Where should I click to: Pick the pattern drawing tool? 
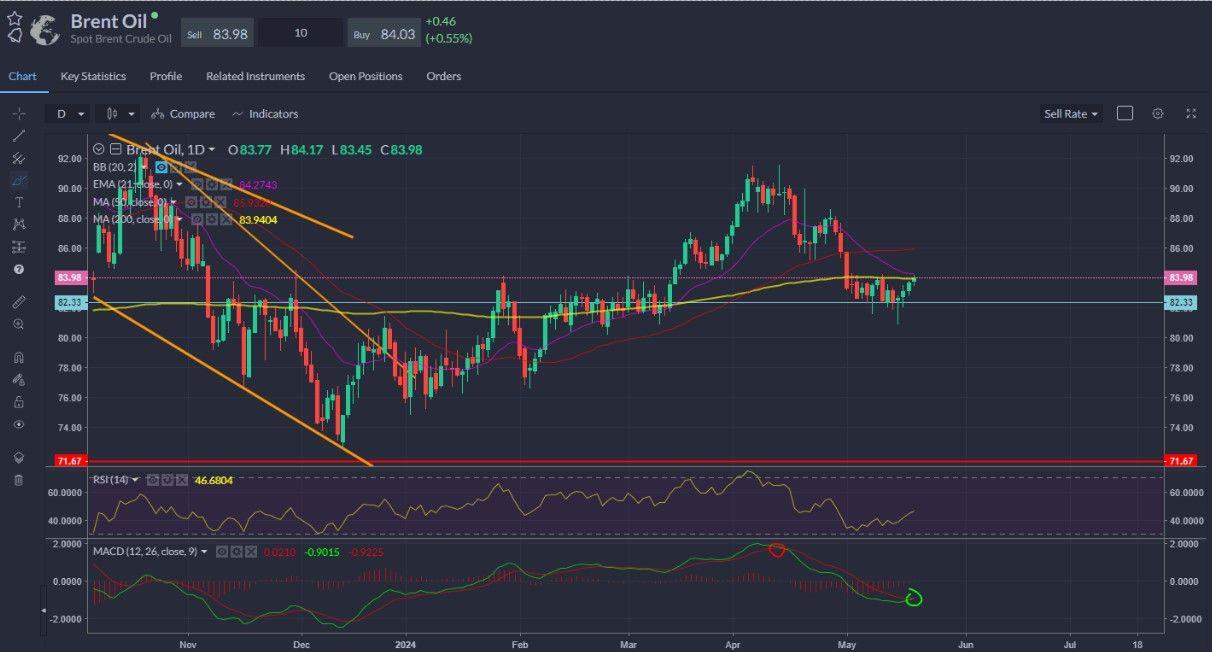pyautogui.click(x=18, y=224)
